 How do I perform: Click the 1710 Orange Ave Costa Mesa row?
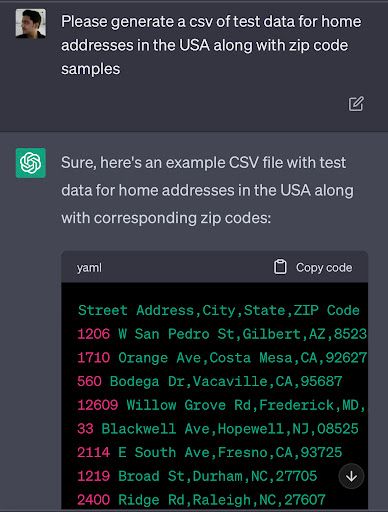point(222,358)
